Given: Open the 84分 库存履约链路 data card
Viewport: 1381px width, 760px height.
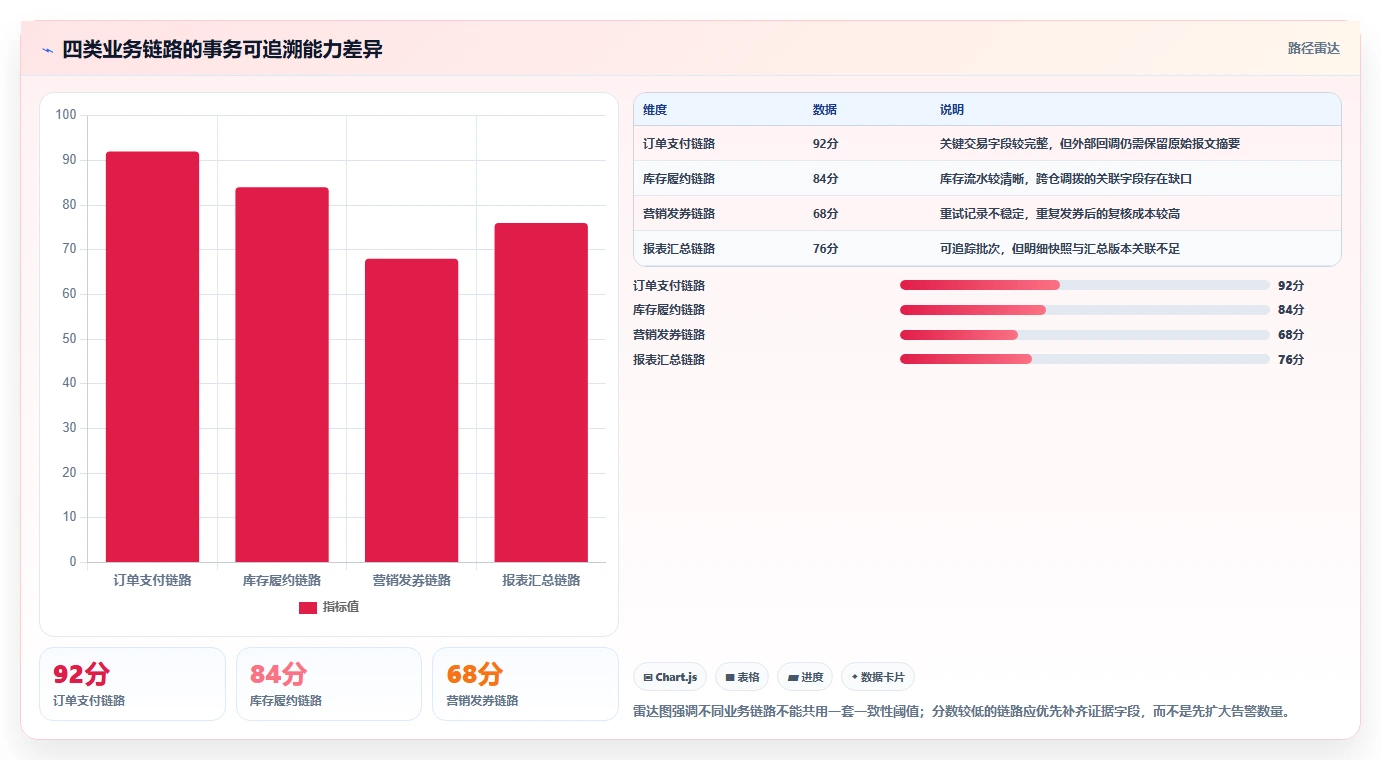Looking at the screenshot, I should coord(329,684).
